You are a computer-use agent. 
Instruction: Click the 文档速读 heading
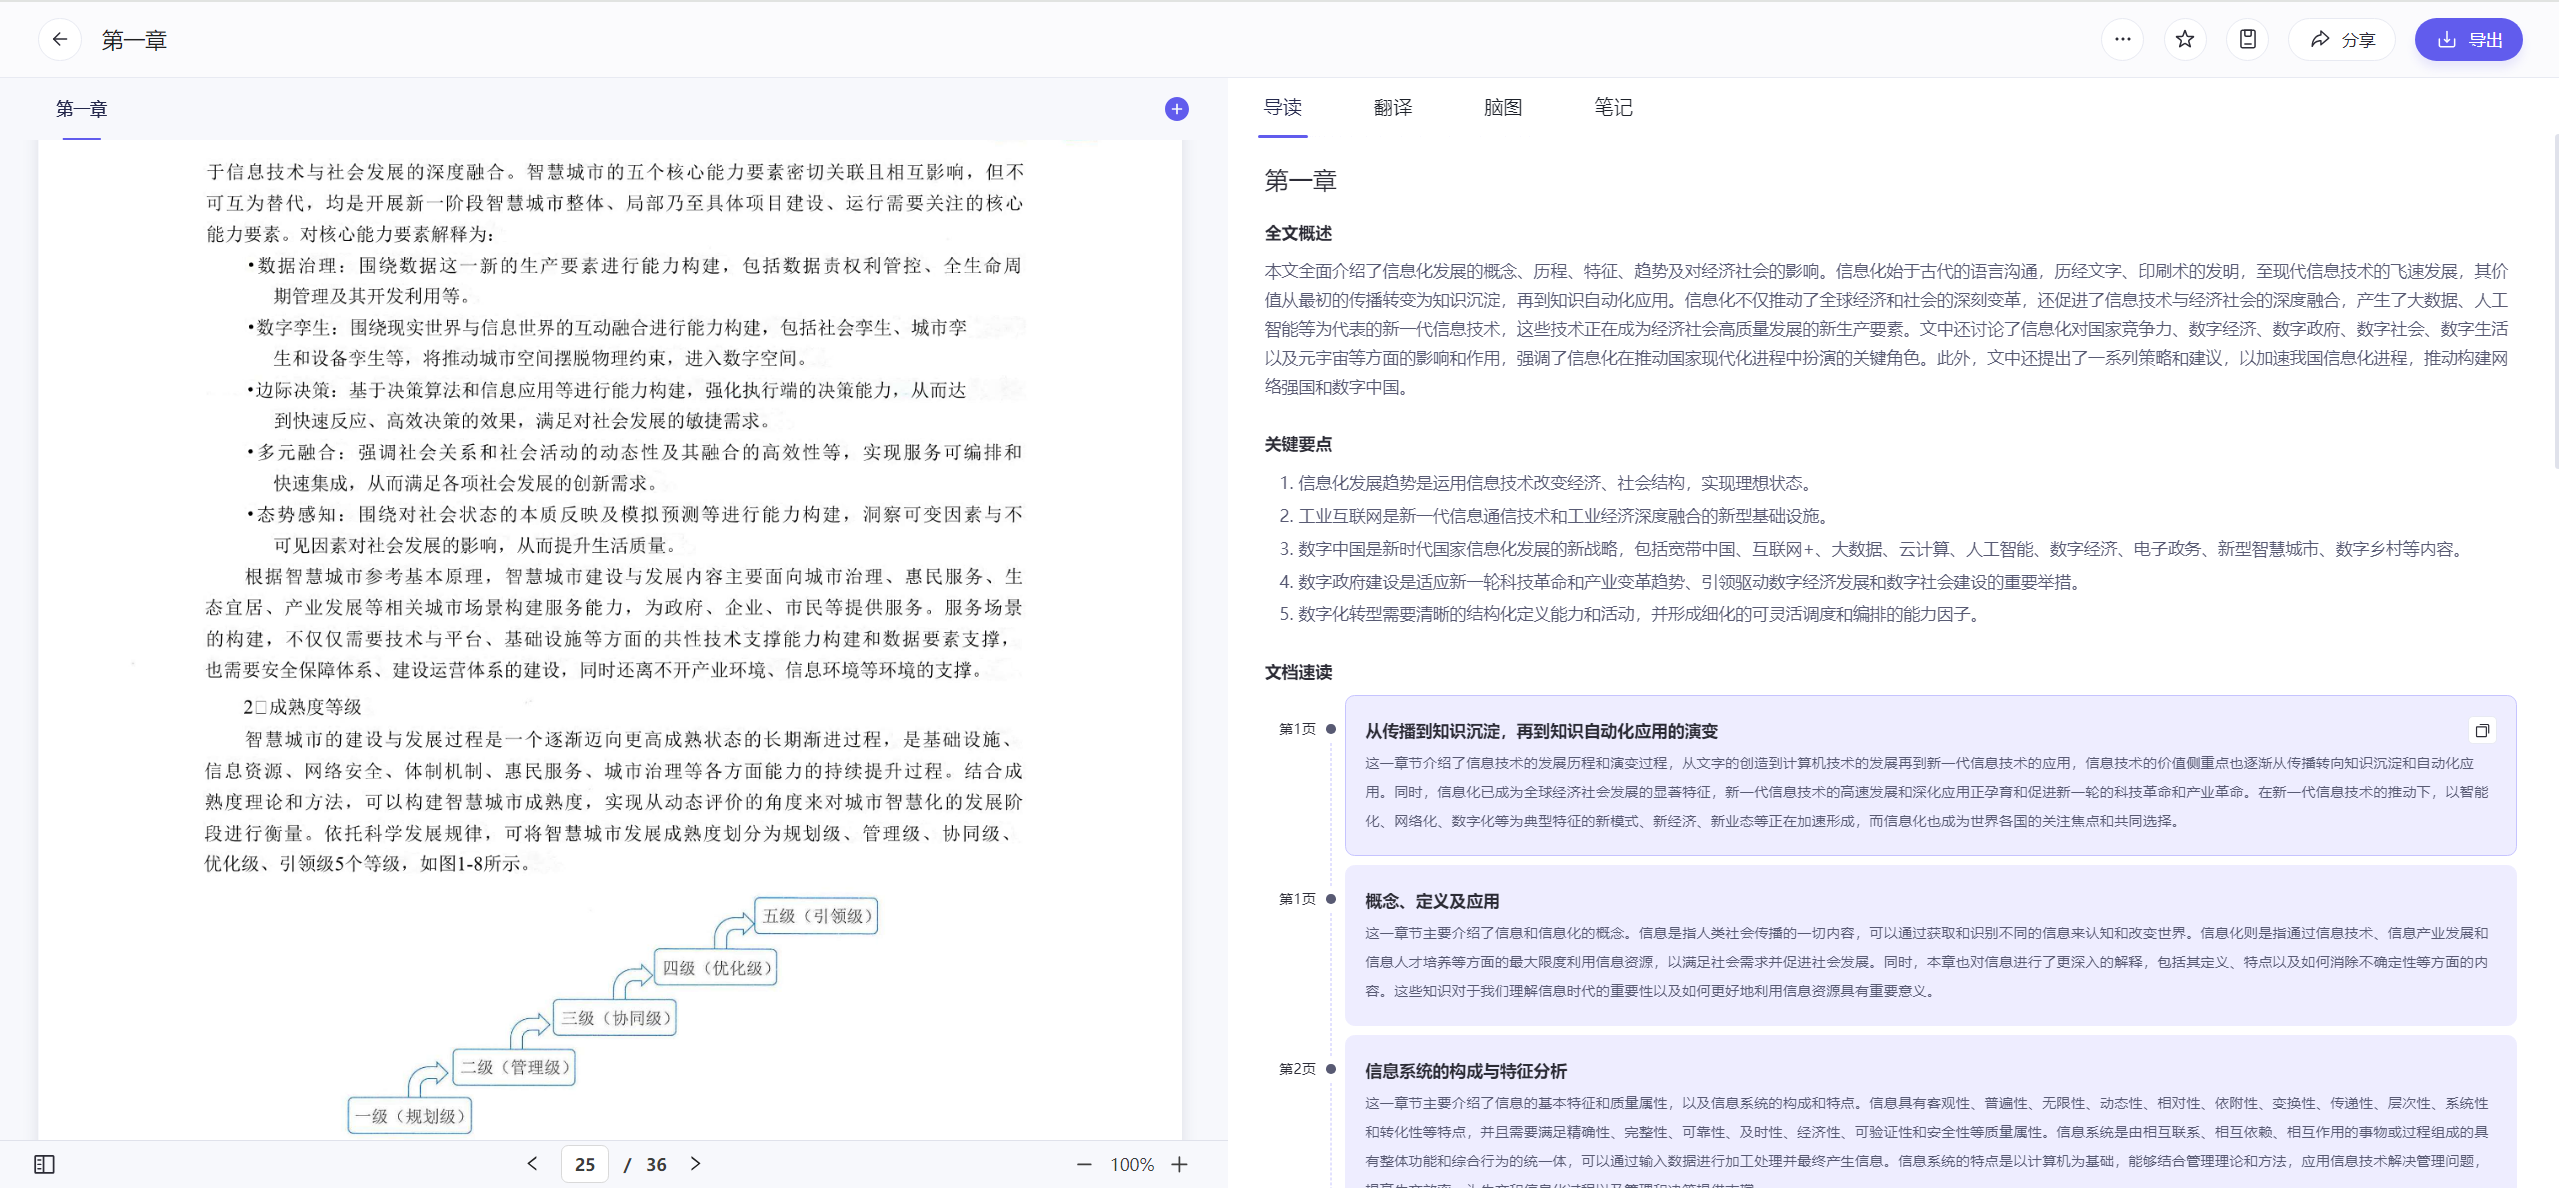1298,672
